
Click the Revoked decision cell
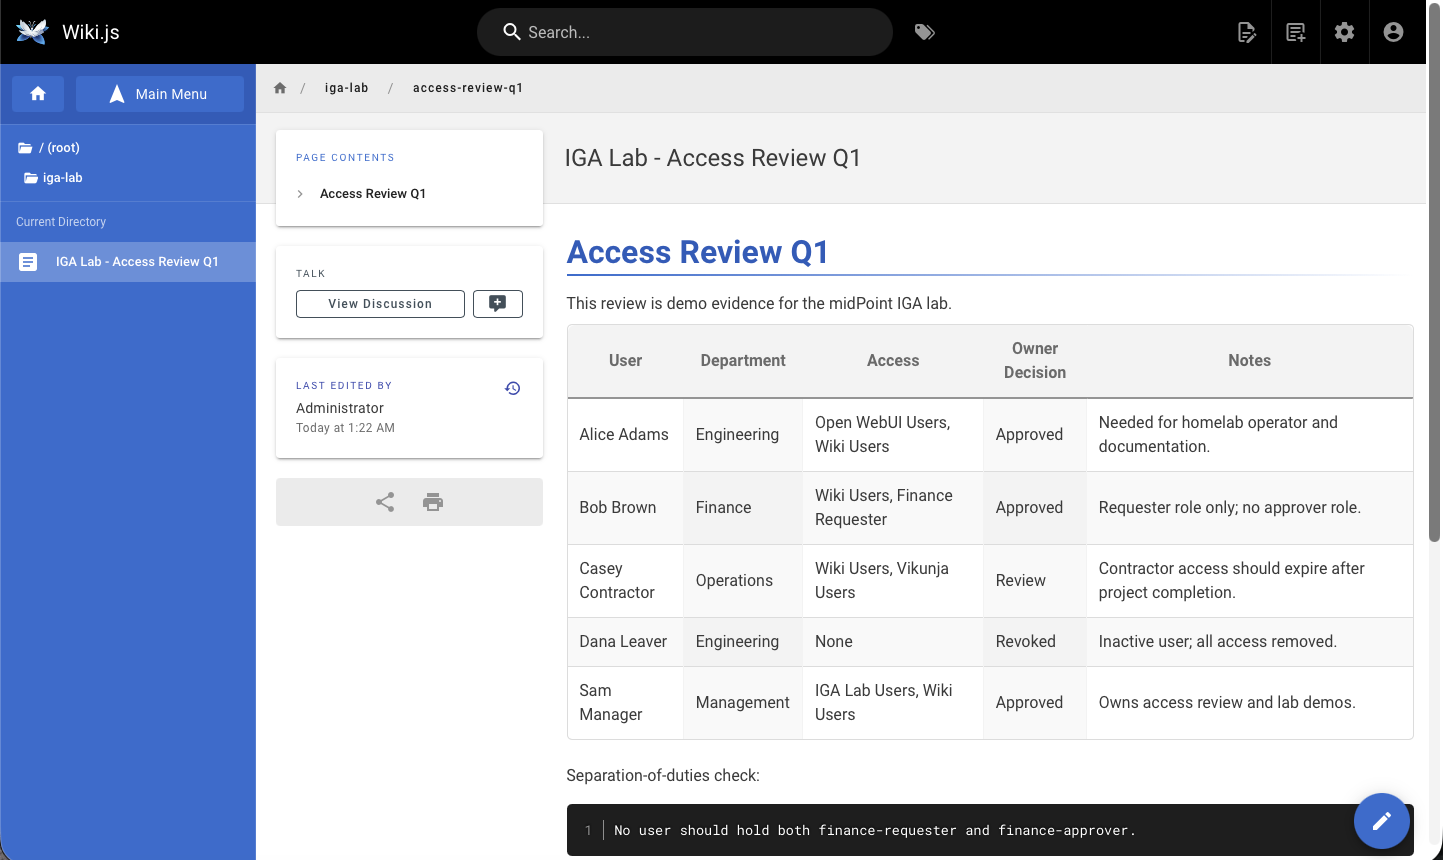[1035, 642]
